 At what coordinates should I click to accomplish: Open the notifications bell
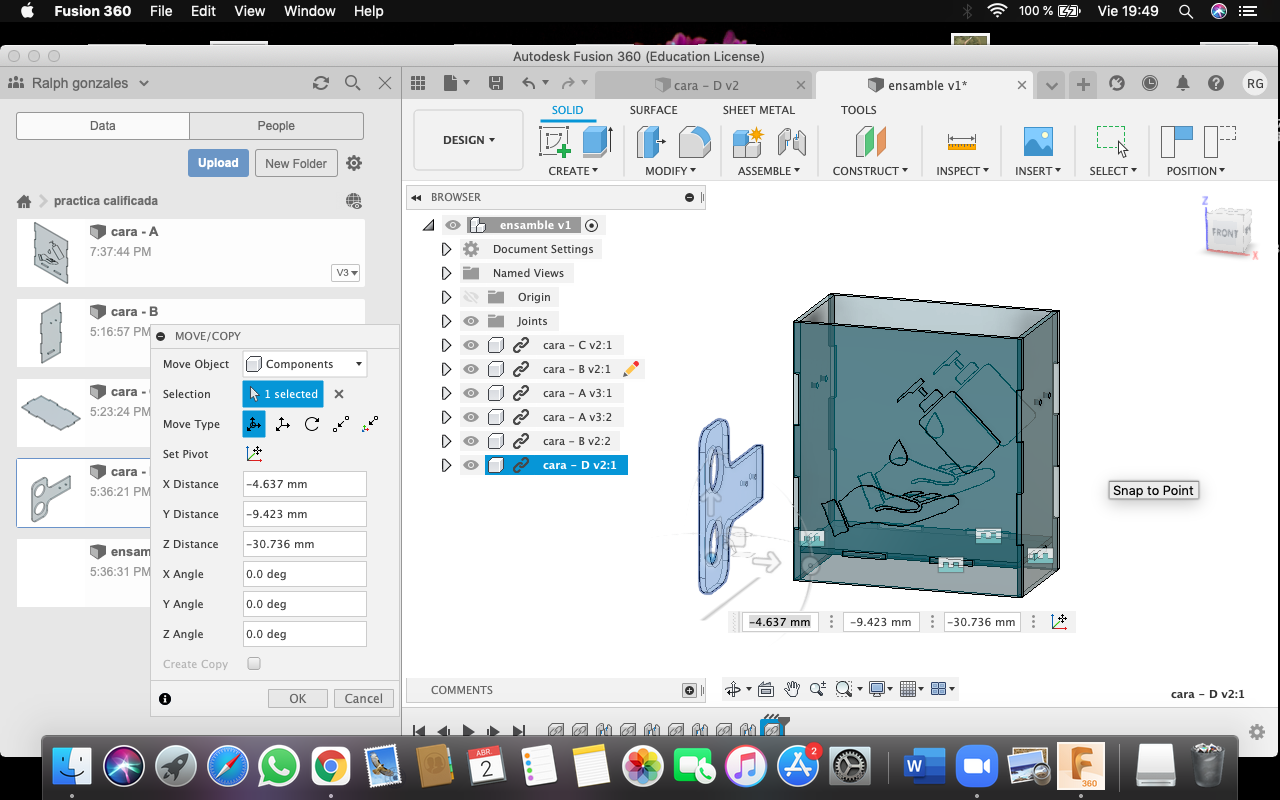(1183, 84)
